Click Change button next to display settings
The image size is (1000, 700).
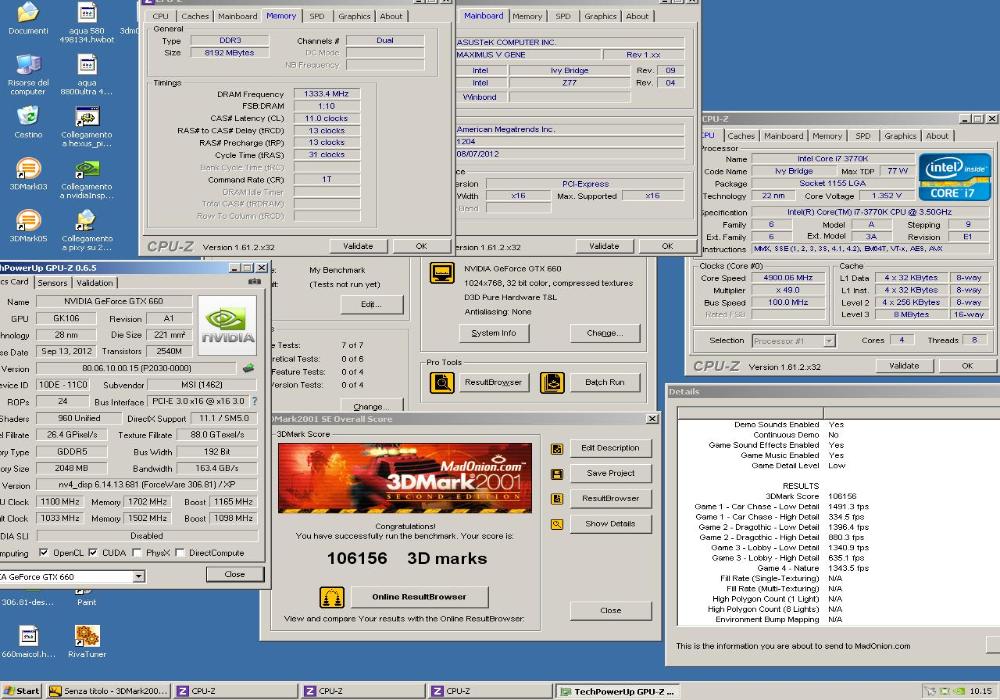(605, 333)
